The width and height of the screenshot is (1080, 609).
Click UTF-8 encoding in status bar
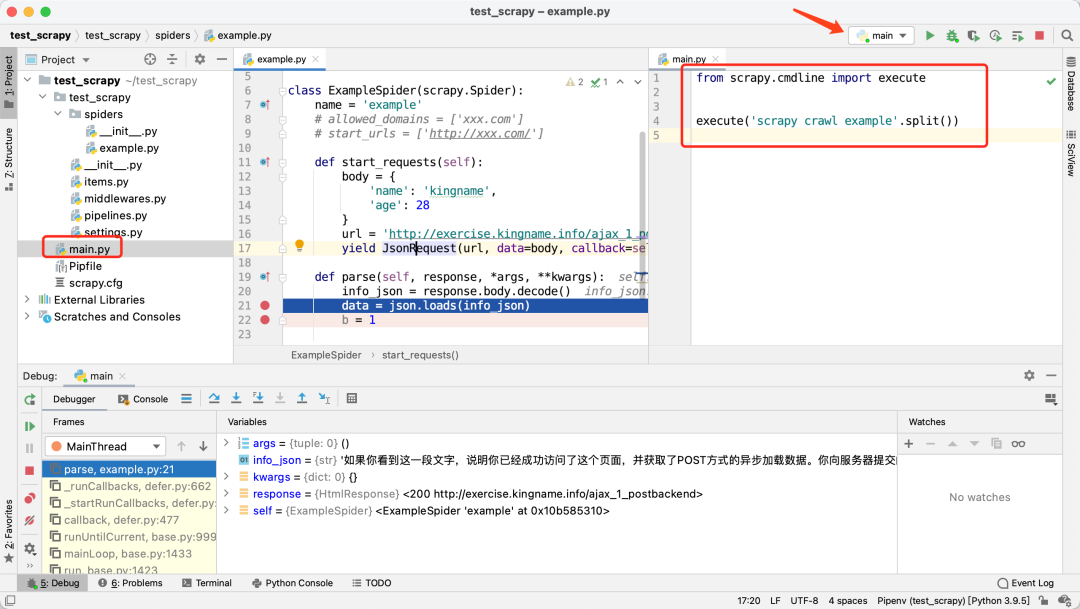(804, 601)
